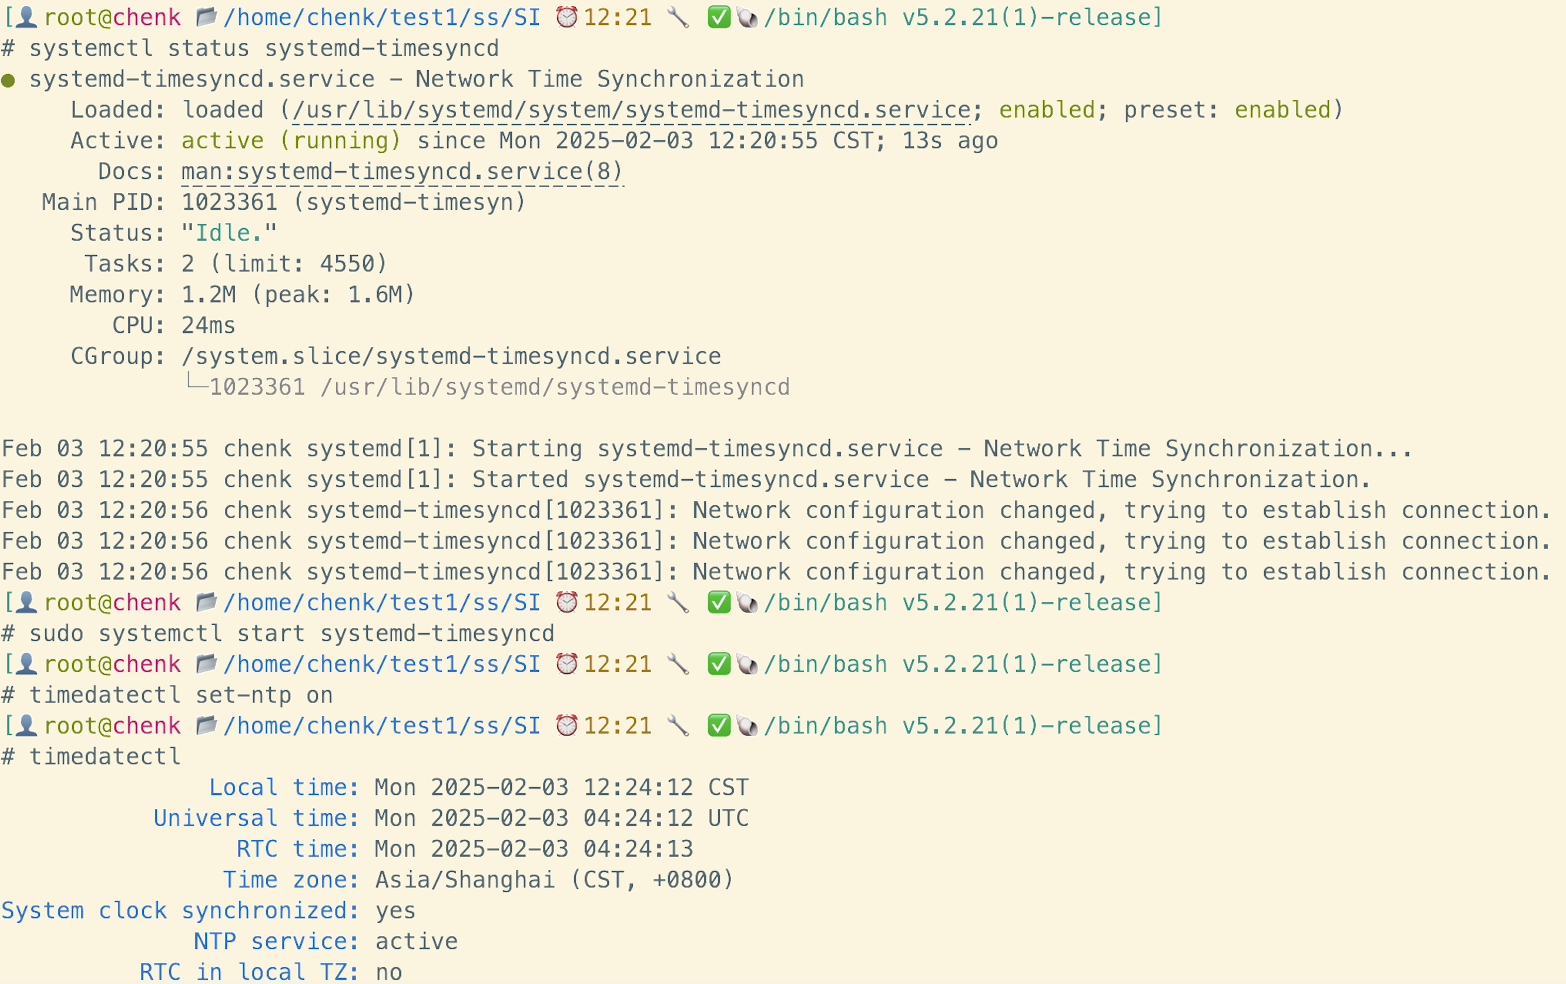This screenshot has height=984, width=1566.
Task: Click the CGroup tree entry /usr/lib/systemd/systemd-timesyncd
Action: [554, 387]
